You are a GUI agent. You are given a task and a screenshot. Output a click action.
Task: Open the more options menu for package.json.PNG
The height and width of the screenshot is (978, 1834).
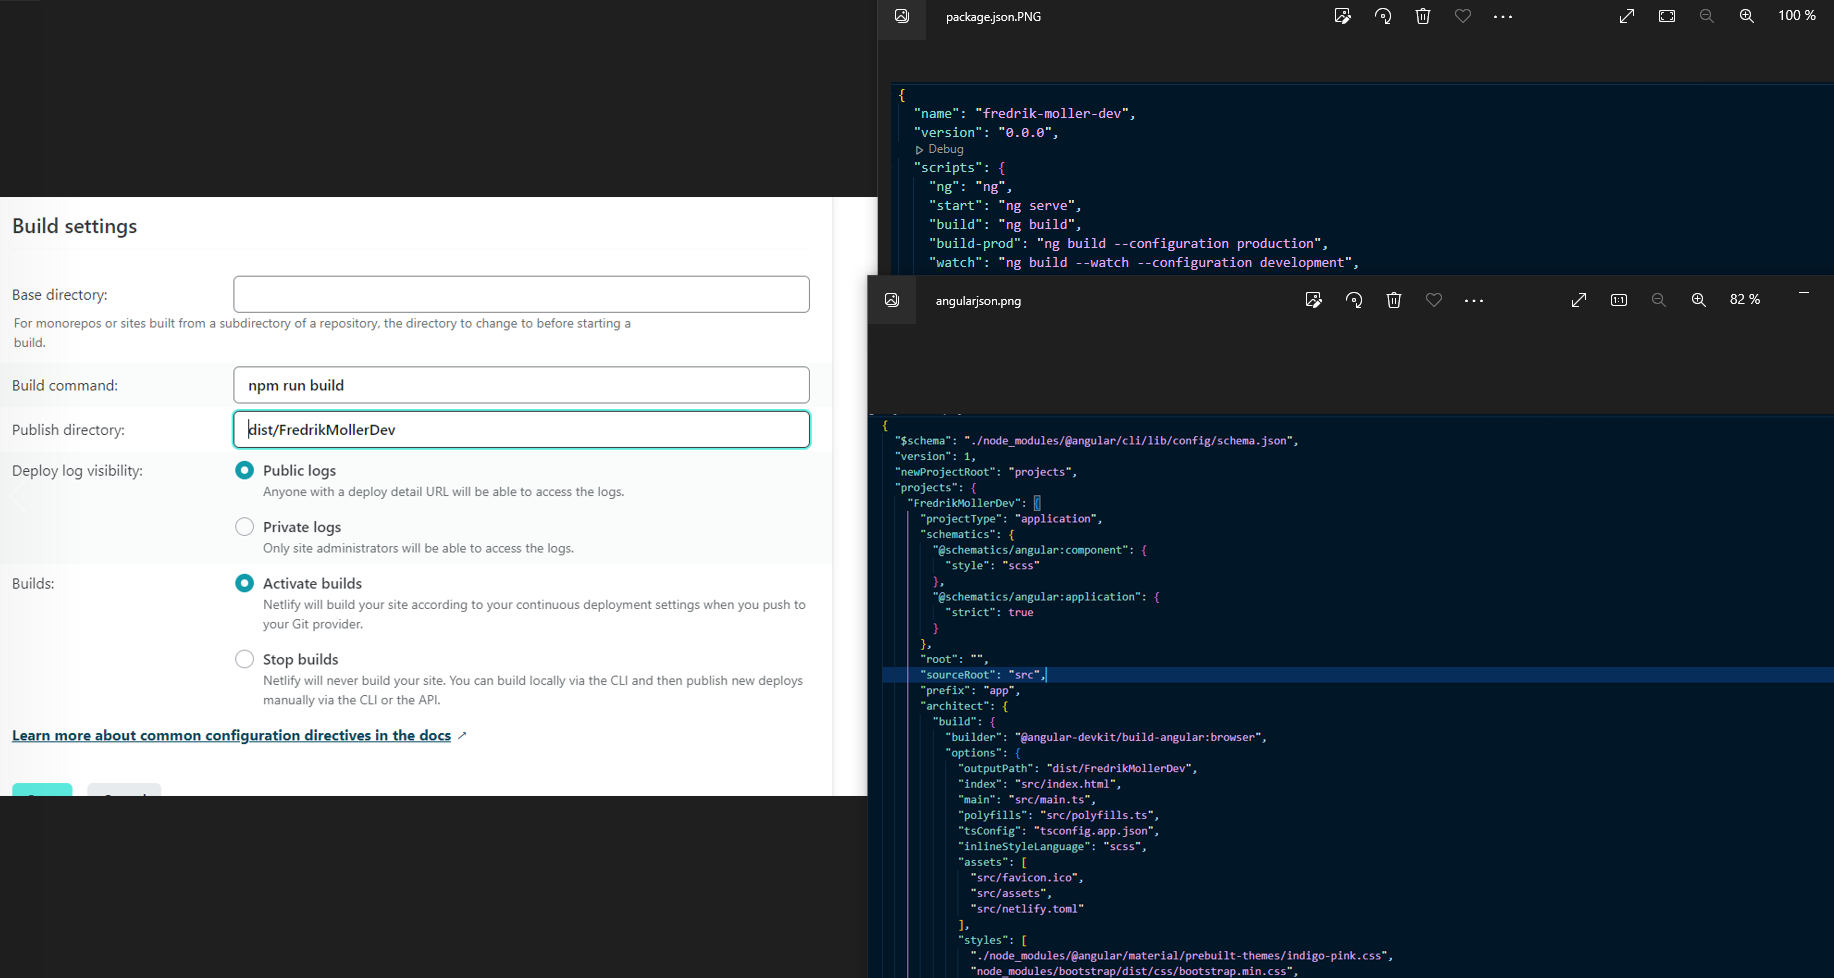pyautogui.click(x=1502, y=16)
